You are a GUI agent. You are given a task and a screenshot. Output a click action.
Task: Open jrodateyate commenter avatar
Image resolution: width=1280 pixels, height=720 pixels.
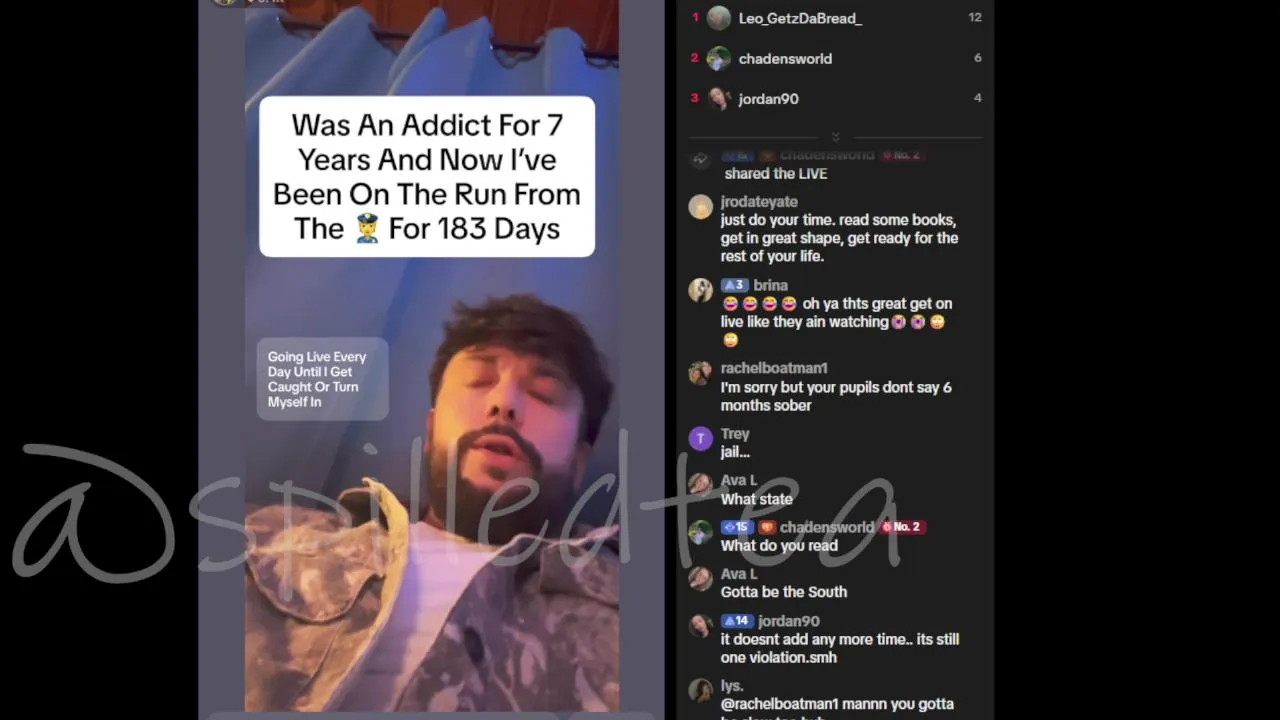pyautogui.click(x=701, y=206)
